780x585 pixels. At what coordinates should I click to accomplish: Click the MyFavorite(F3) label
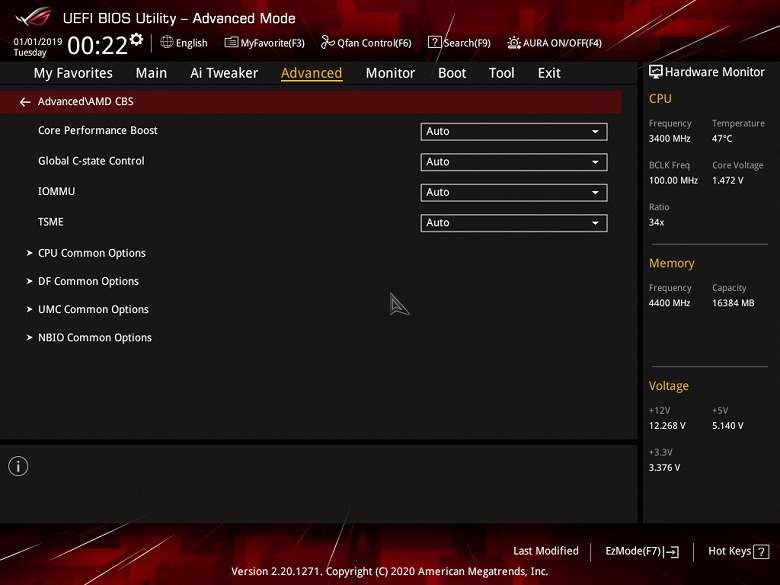(x=273, y=43)
